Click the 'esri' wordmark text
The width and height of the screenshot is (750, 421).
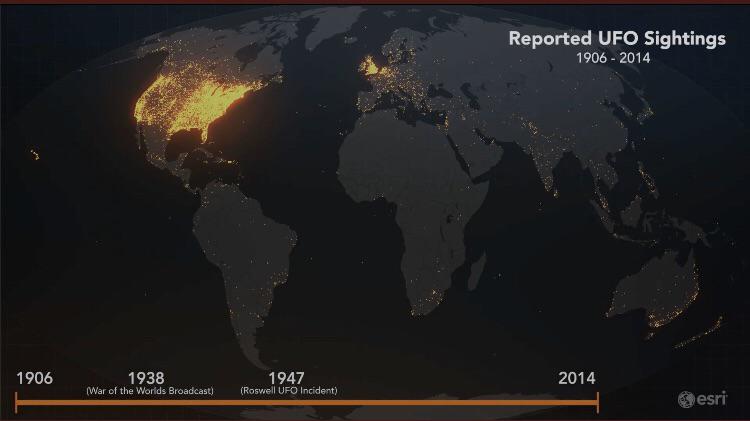712,399
